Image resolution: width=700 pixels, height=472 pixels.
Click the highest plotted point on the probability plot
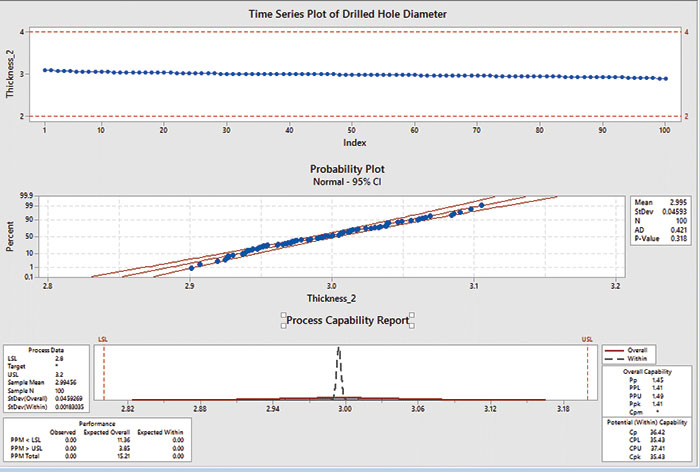pyautogui.click(x=481, y=205)
